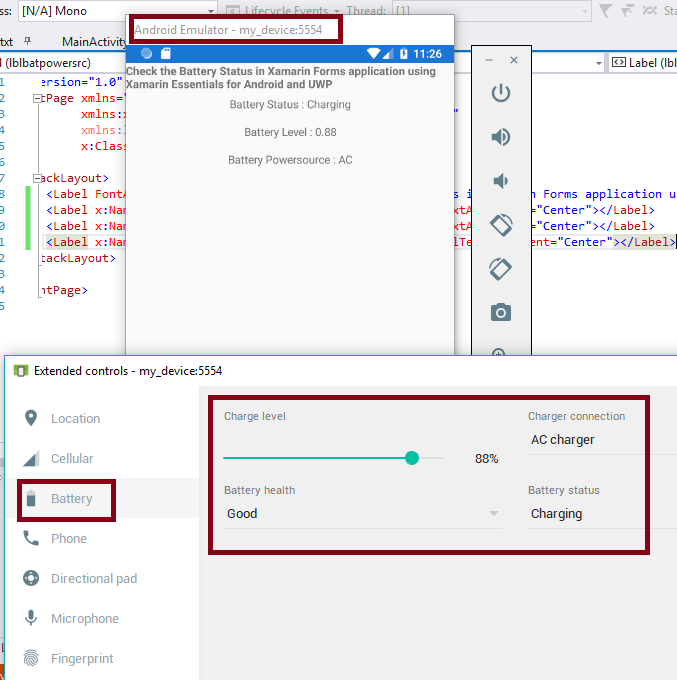Viewport: 677px width, 680px height.
Task: Click the Battery sidebar icon
Action: click(x=31, y=498)
